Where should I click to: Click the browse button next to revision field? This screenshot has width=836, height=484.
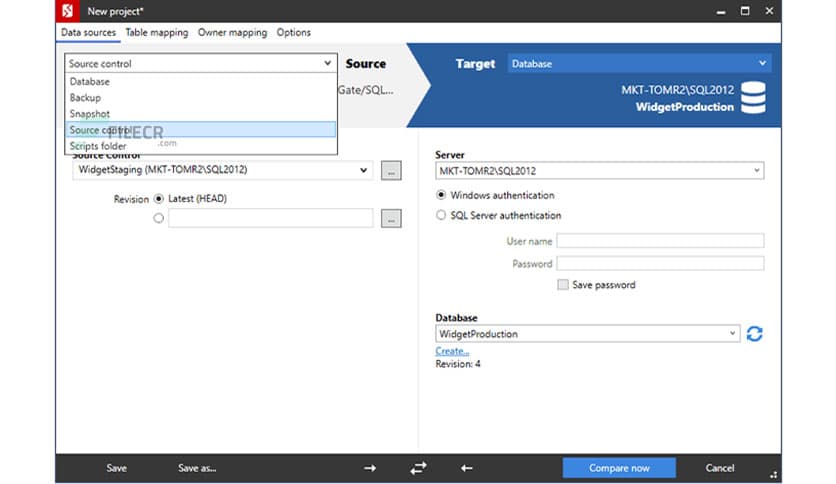tap(391, 218)
